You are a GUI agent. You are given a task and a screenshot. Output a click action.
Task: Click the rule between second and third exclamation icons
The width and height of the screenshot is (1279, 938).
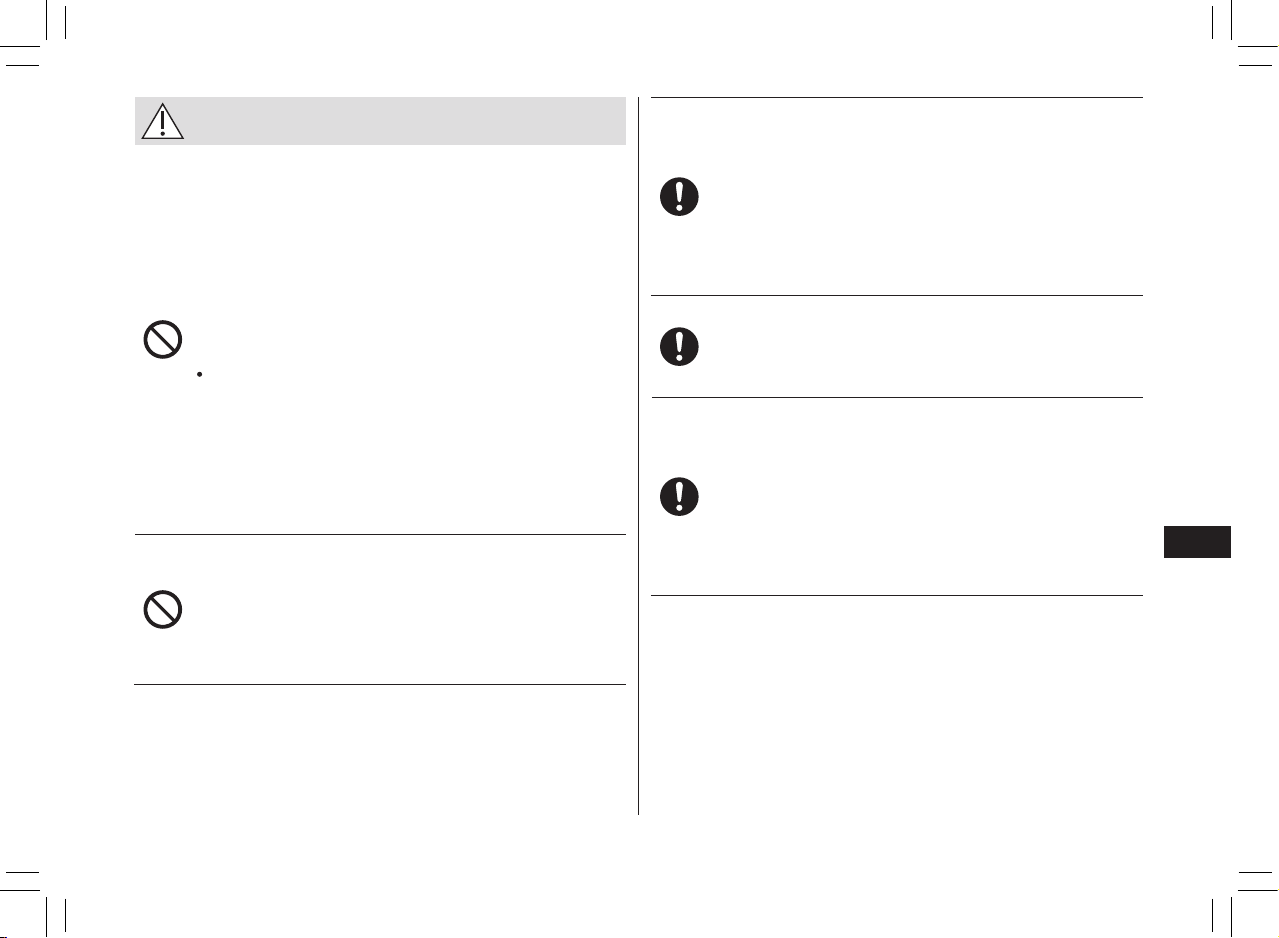point(897,397)
